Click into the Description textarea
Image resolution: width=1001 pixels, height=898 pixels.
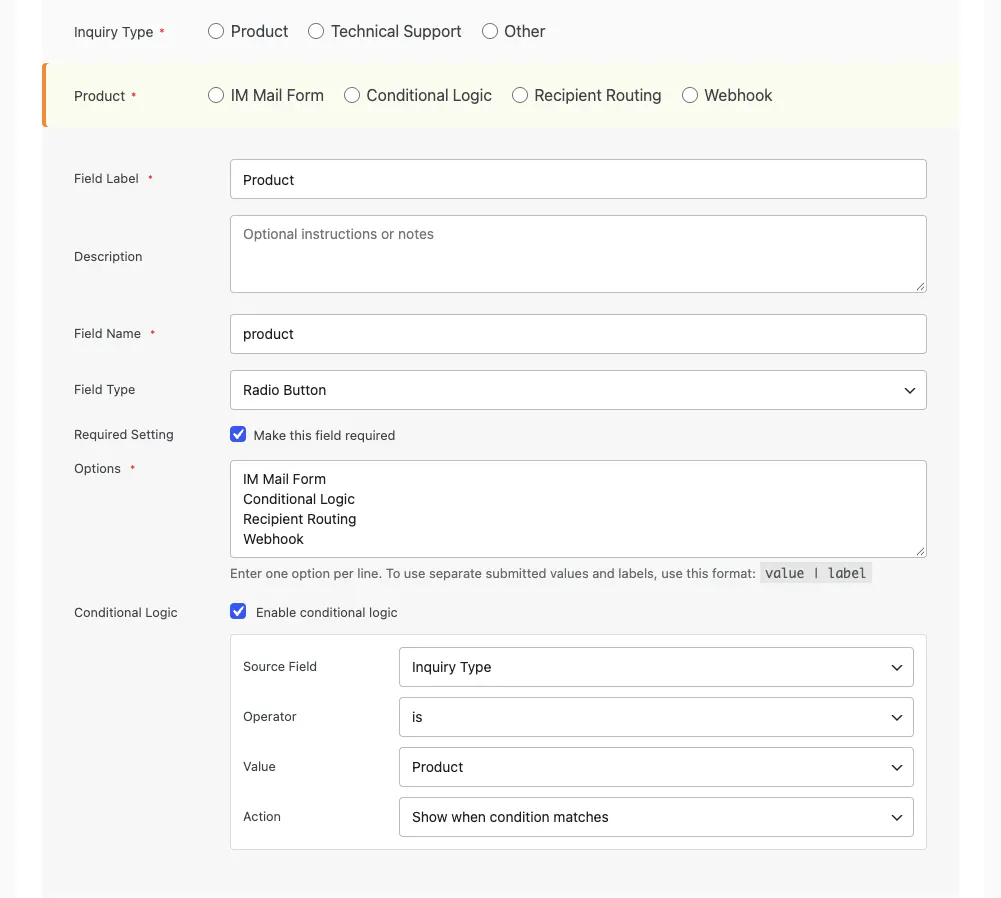click(578, 254)
